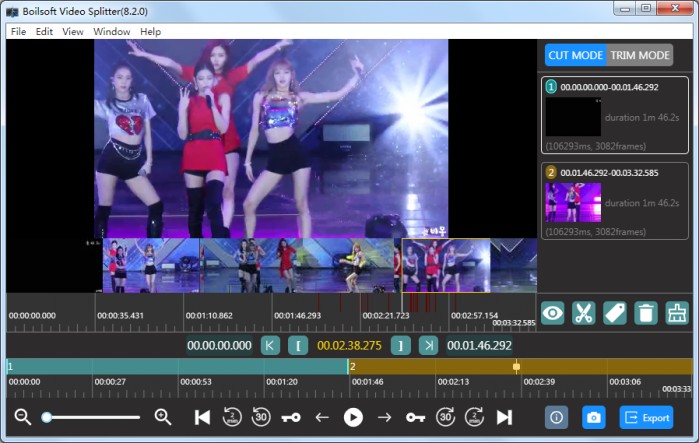Play the video
The width and height of the screenshot is (699, 443).
tap(353, 418)
